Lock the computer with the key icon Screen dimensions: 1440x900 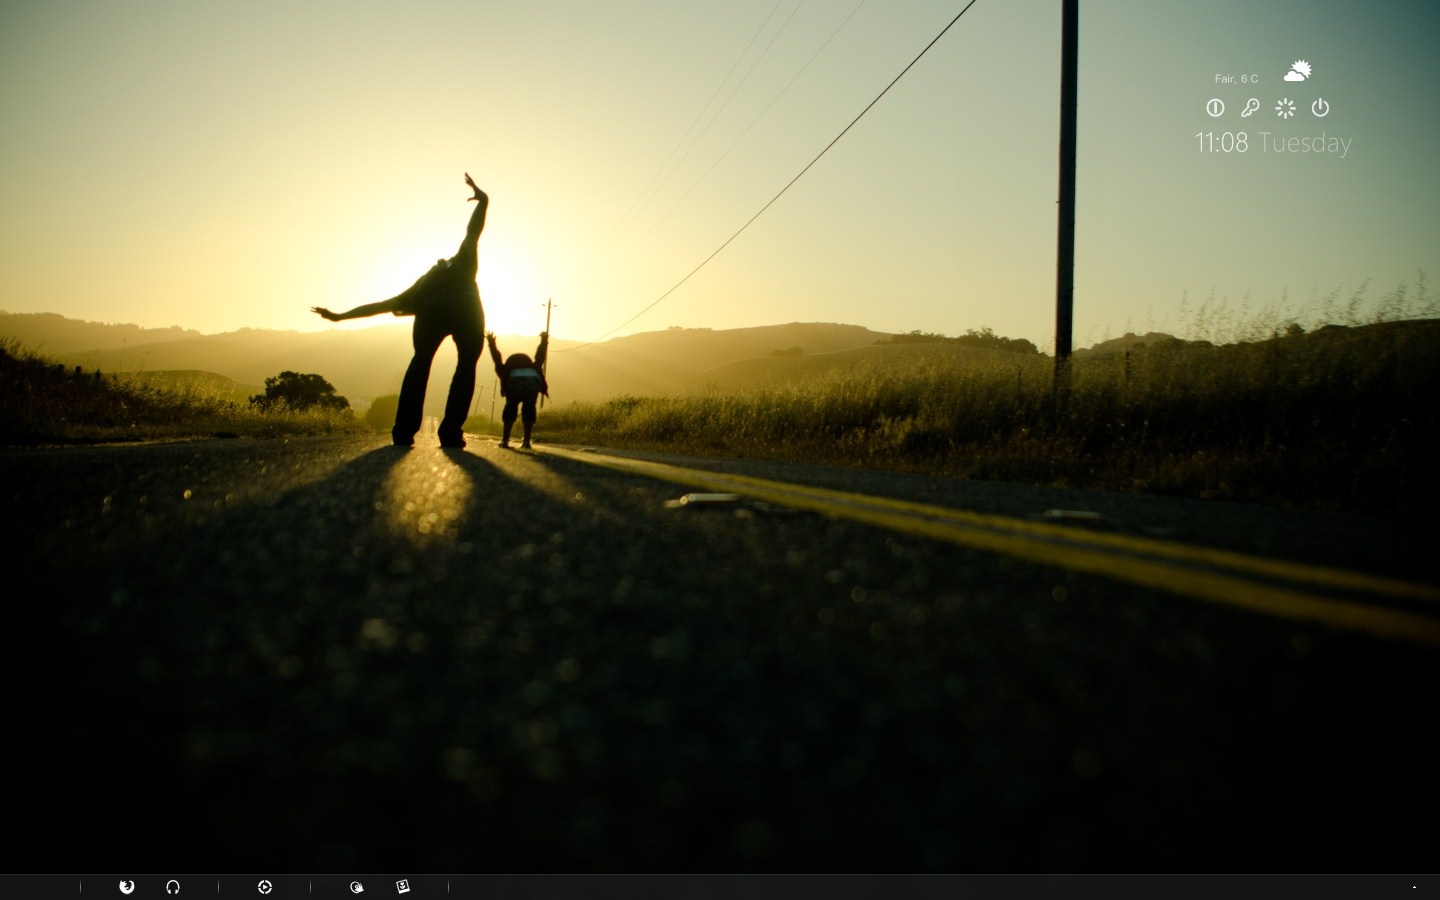[x=1250, y=107]
